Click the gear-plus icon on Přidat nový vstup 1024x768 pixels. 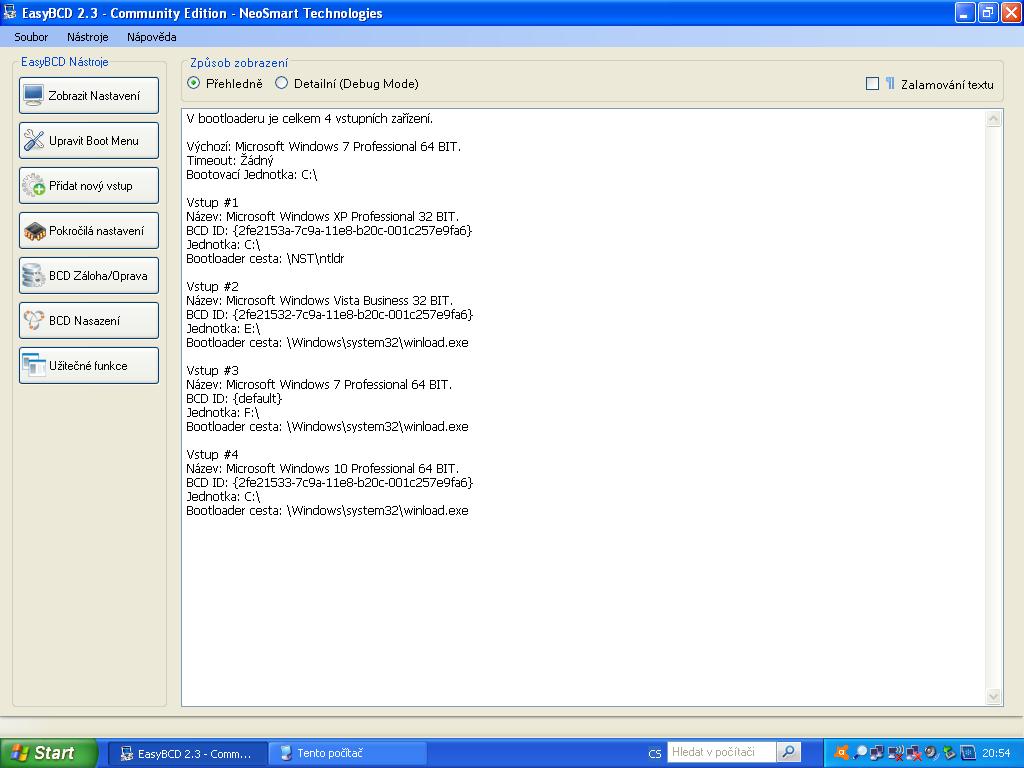(34, 185)
